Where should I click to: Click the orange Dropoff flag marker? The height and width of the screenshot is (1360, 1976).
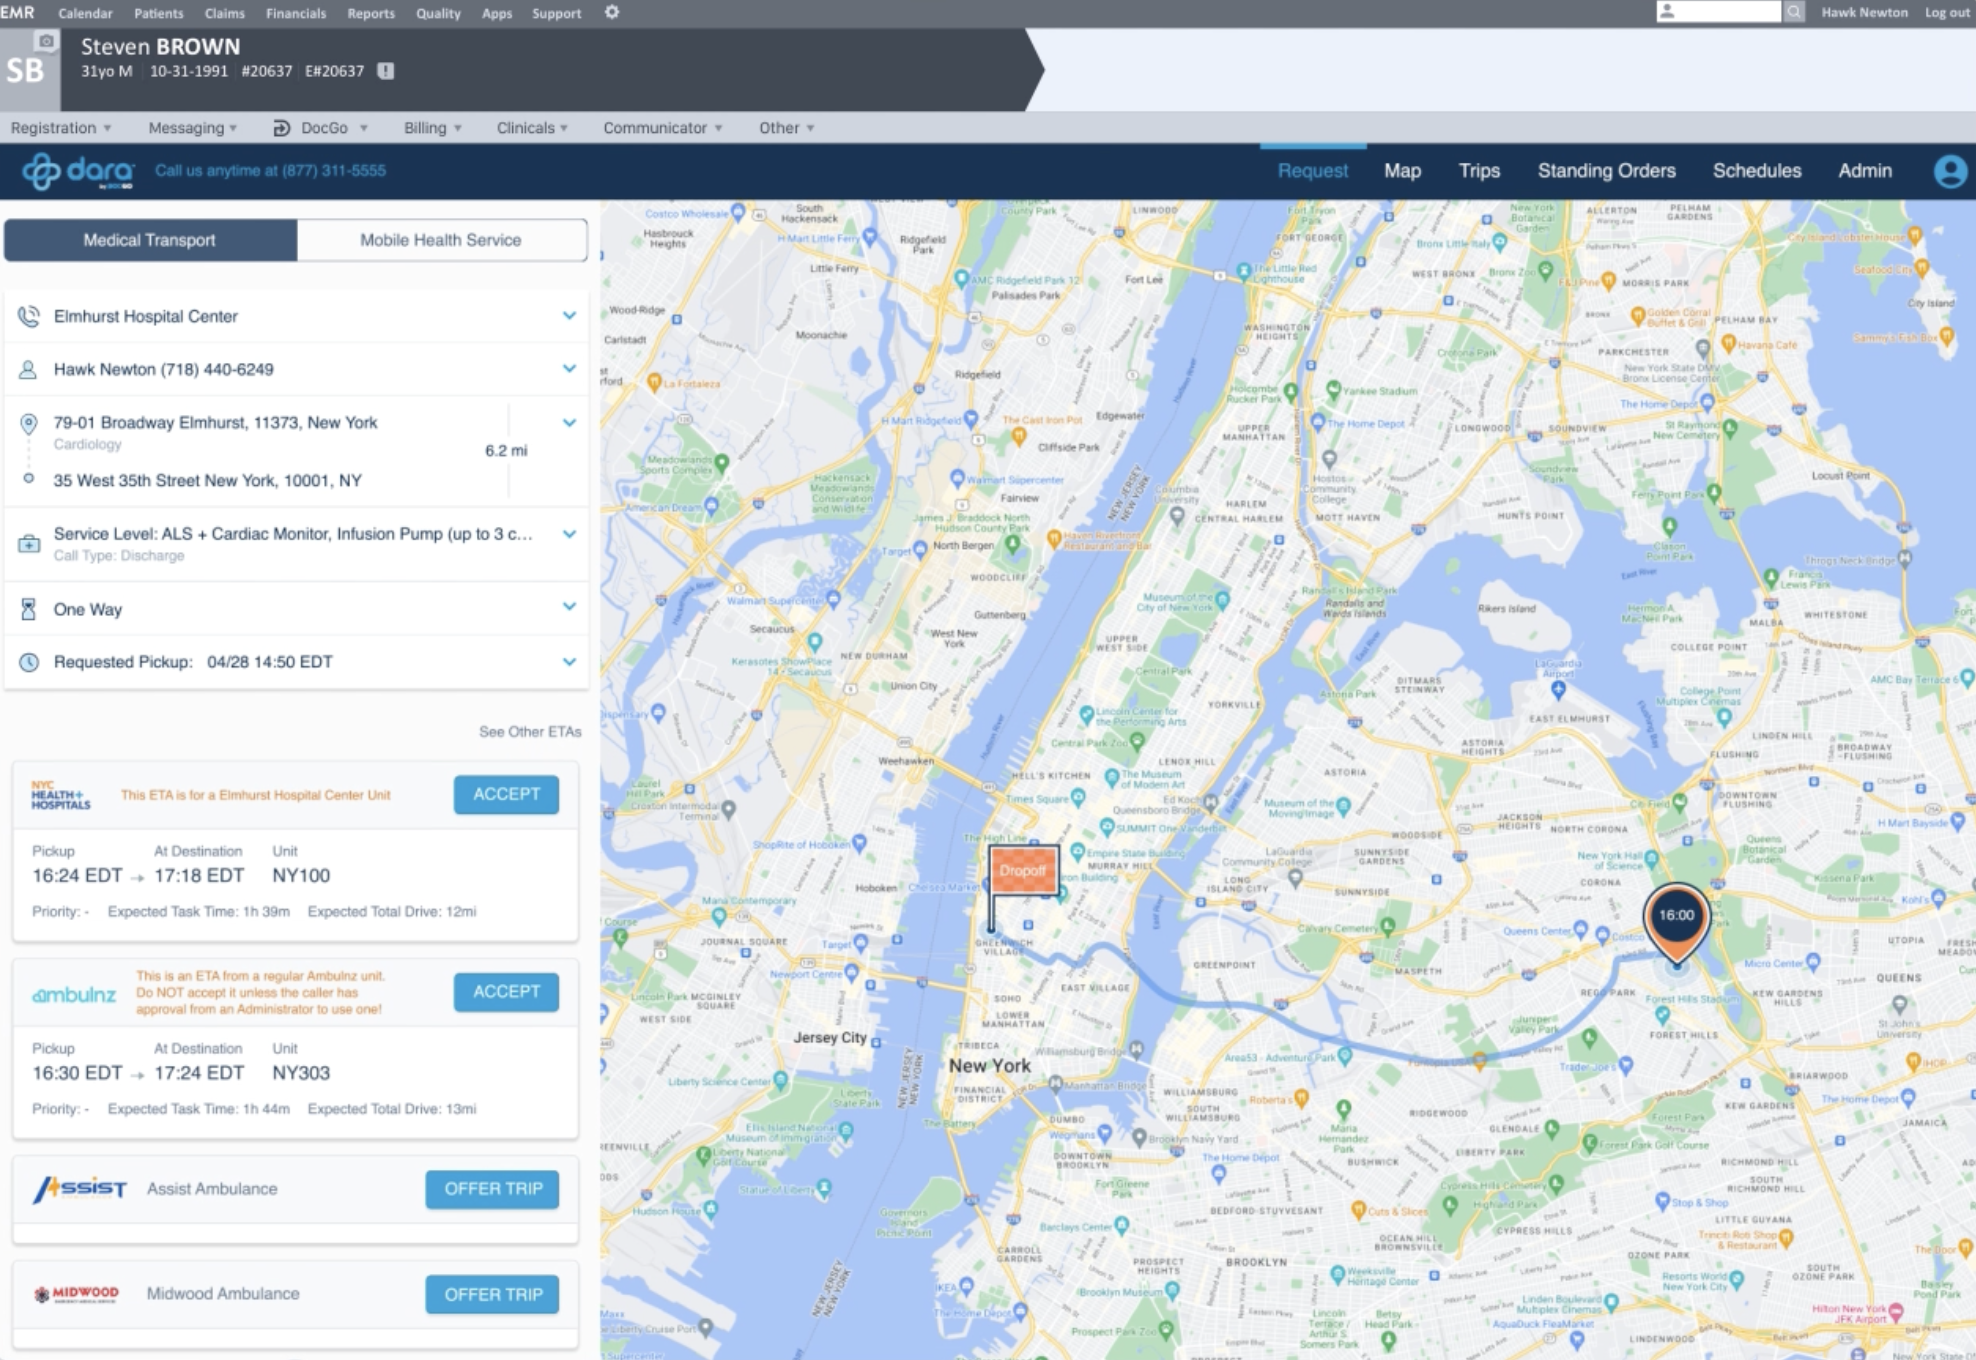[x=1022, y=870]
